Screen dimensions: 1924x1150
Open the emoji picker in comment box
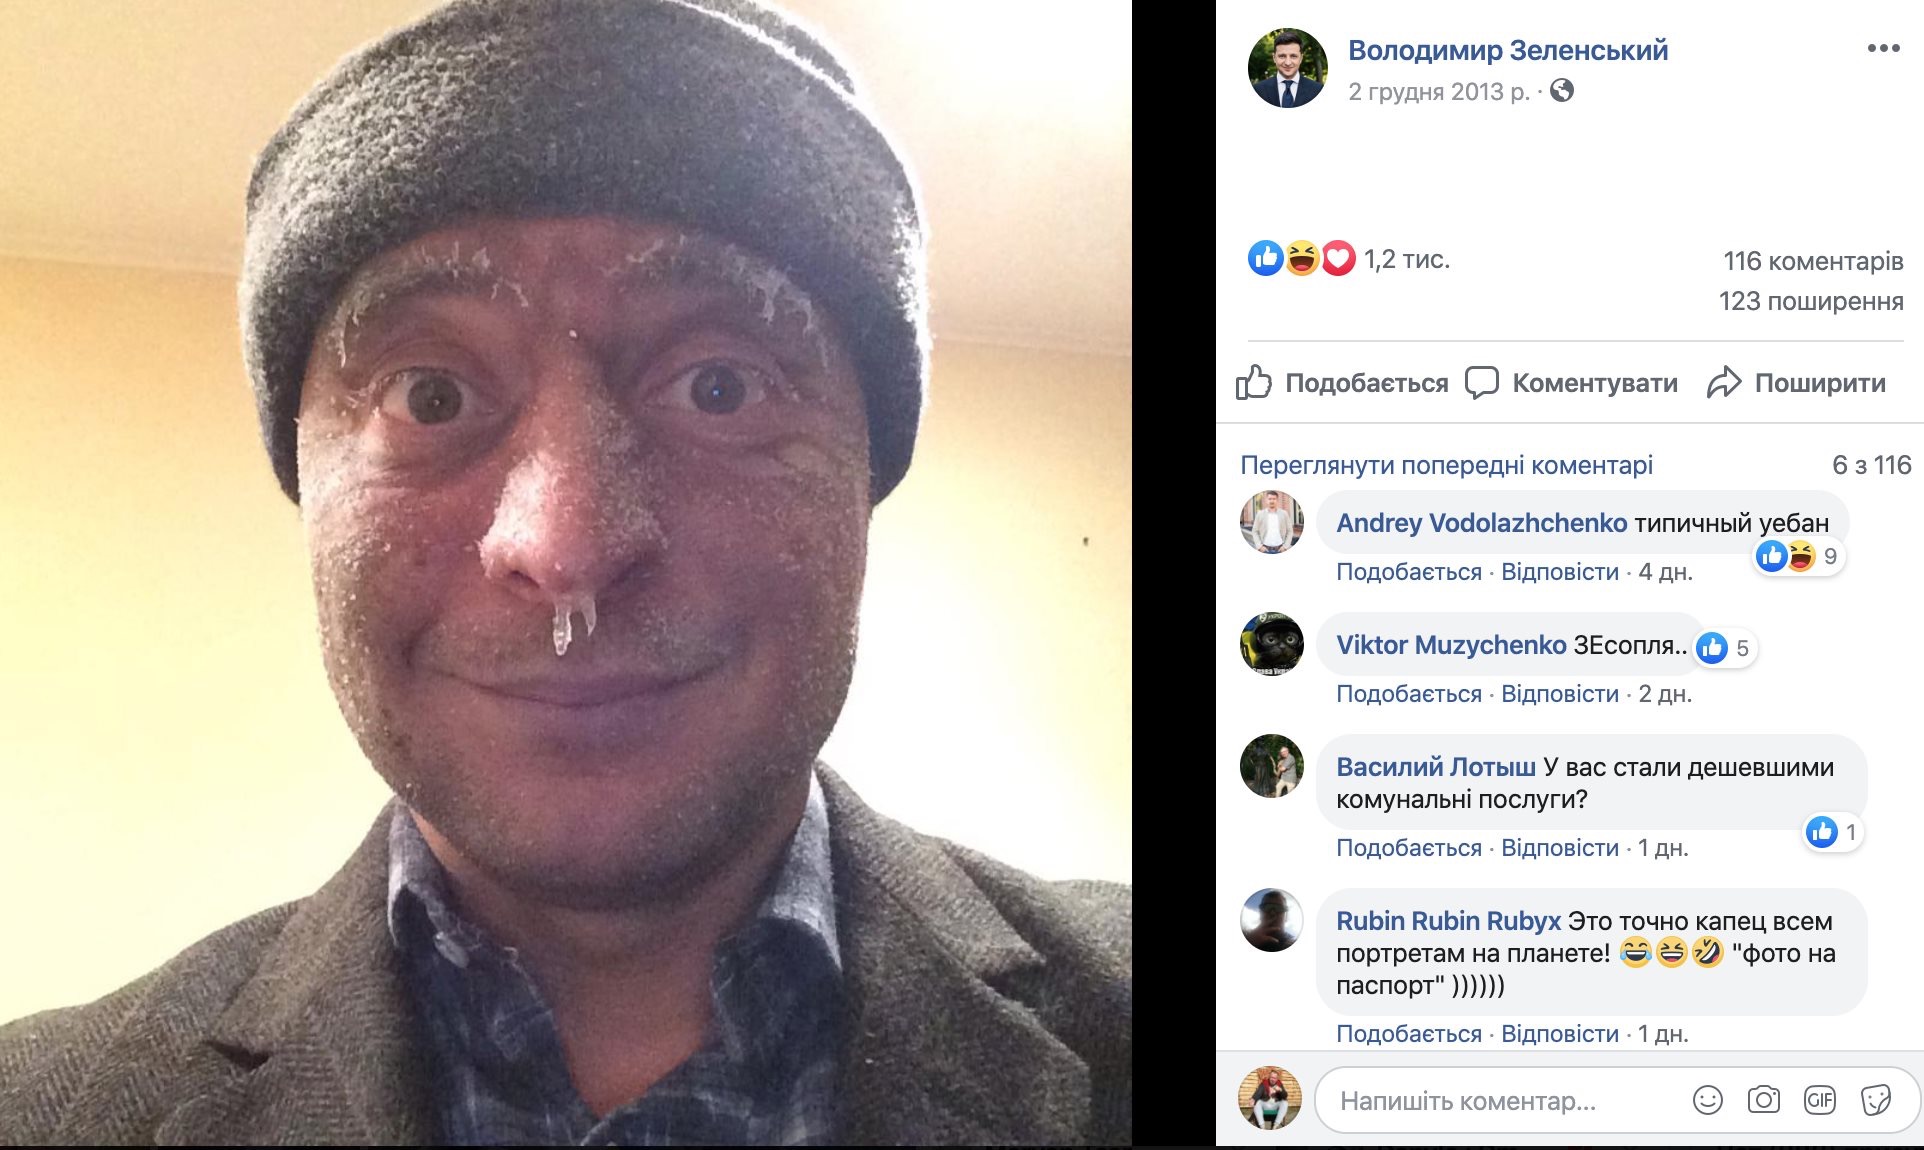pos(1707,1100)
